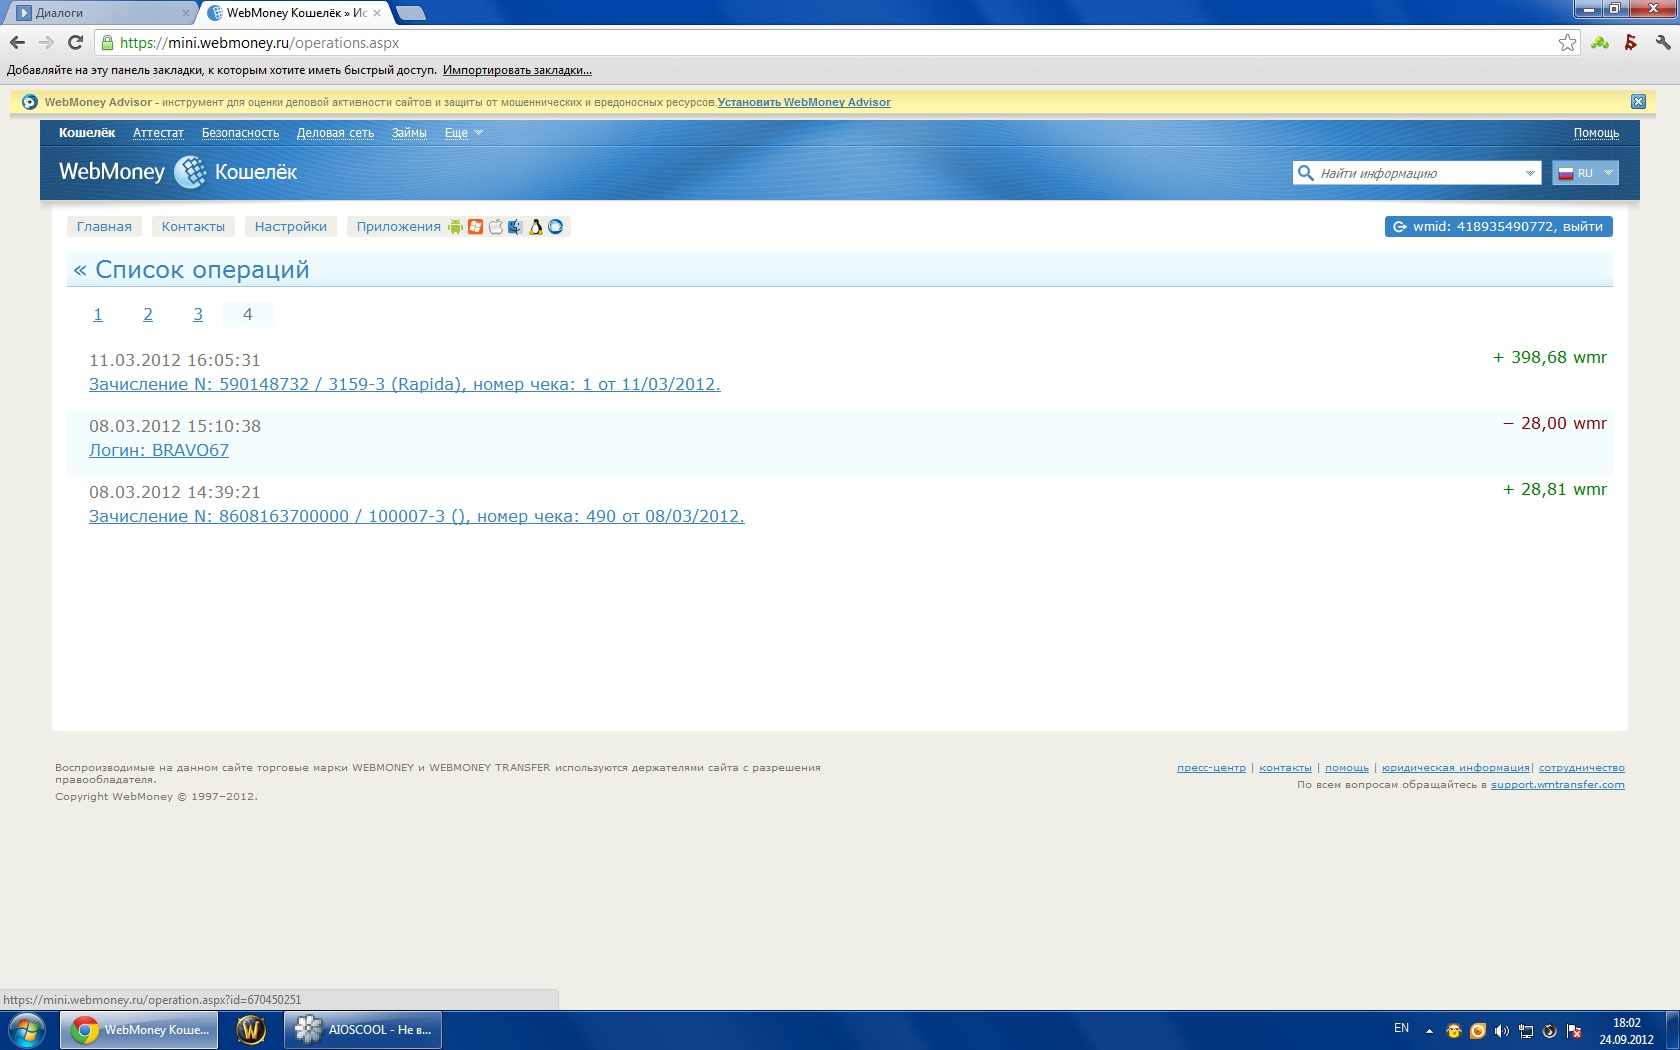Open the Android app download icon
The image size is (1680, 1050).
pos(456,227)
